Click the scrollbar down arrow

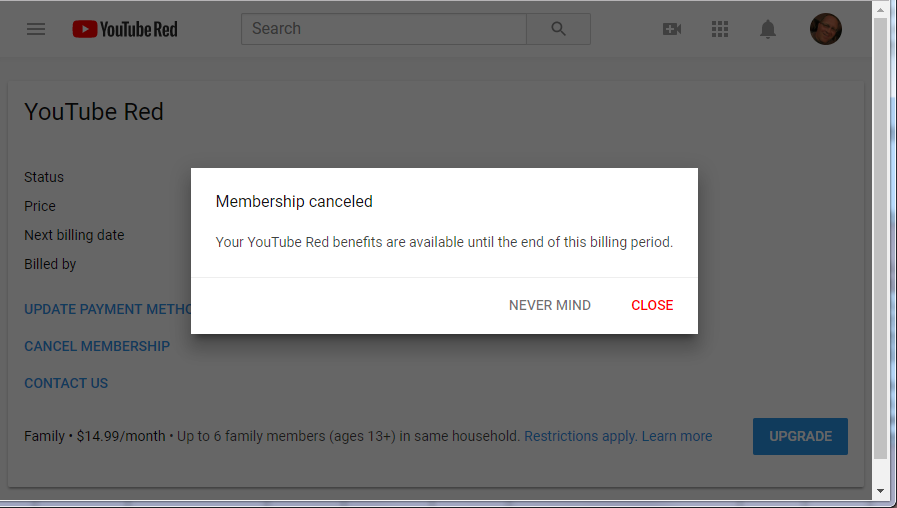tap(880, 491)
